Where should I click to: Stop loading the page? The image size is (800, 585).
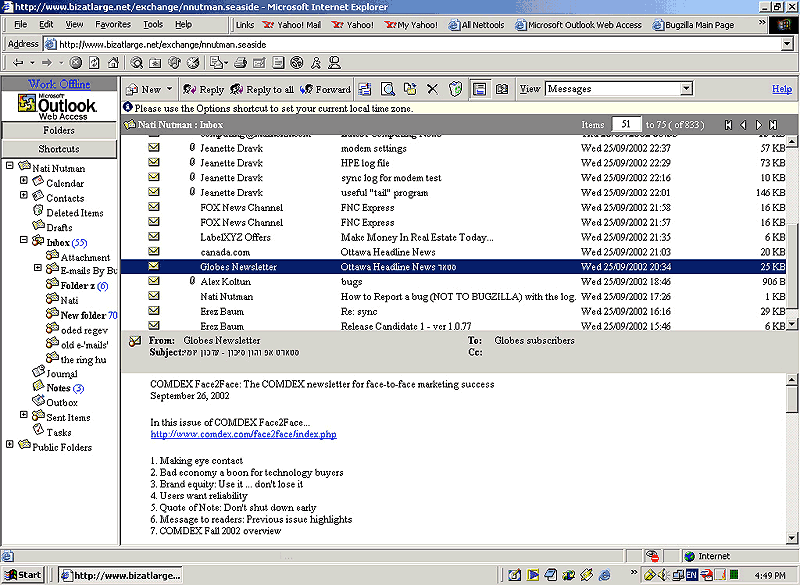pos(76,63)
